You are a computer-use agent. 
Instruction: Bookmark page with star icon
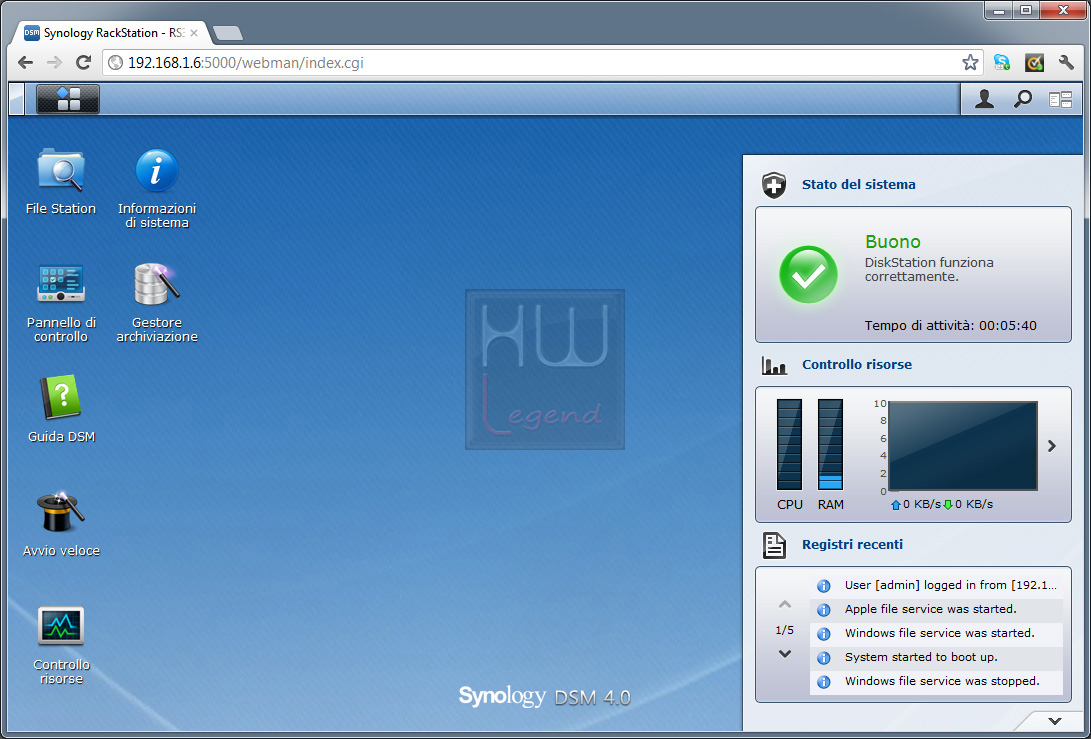pos(970,63)
